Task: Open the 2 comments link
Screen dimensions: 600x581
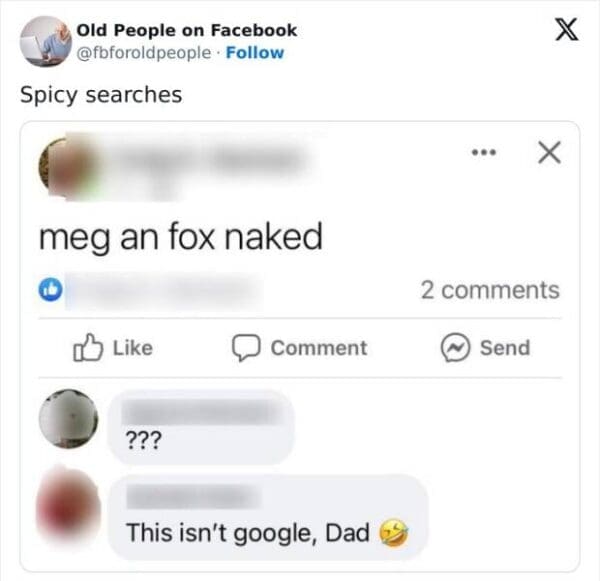Action: 489,290
